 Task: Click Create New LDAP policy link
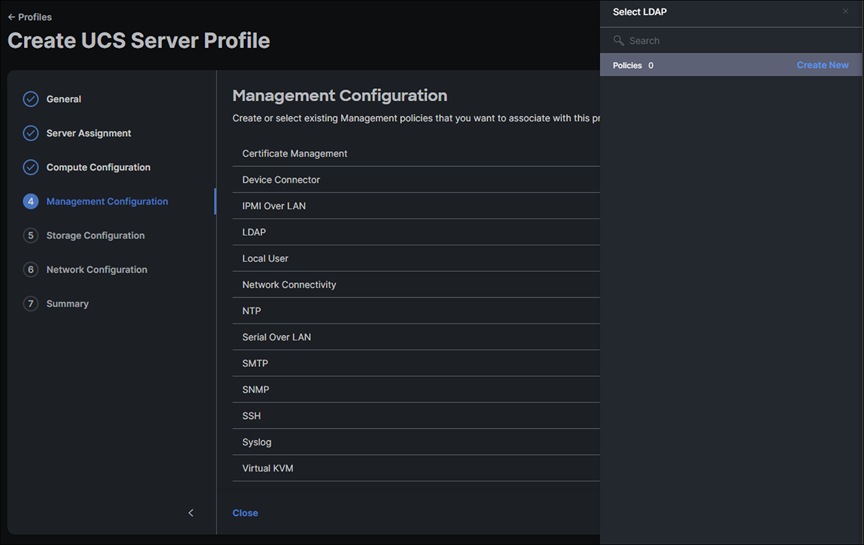point(822,65)
